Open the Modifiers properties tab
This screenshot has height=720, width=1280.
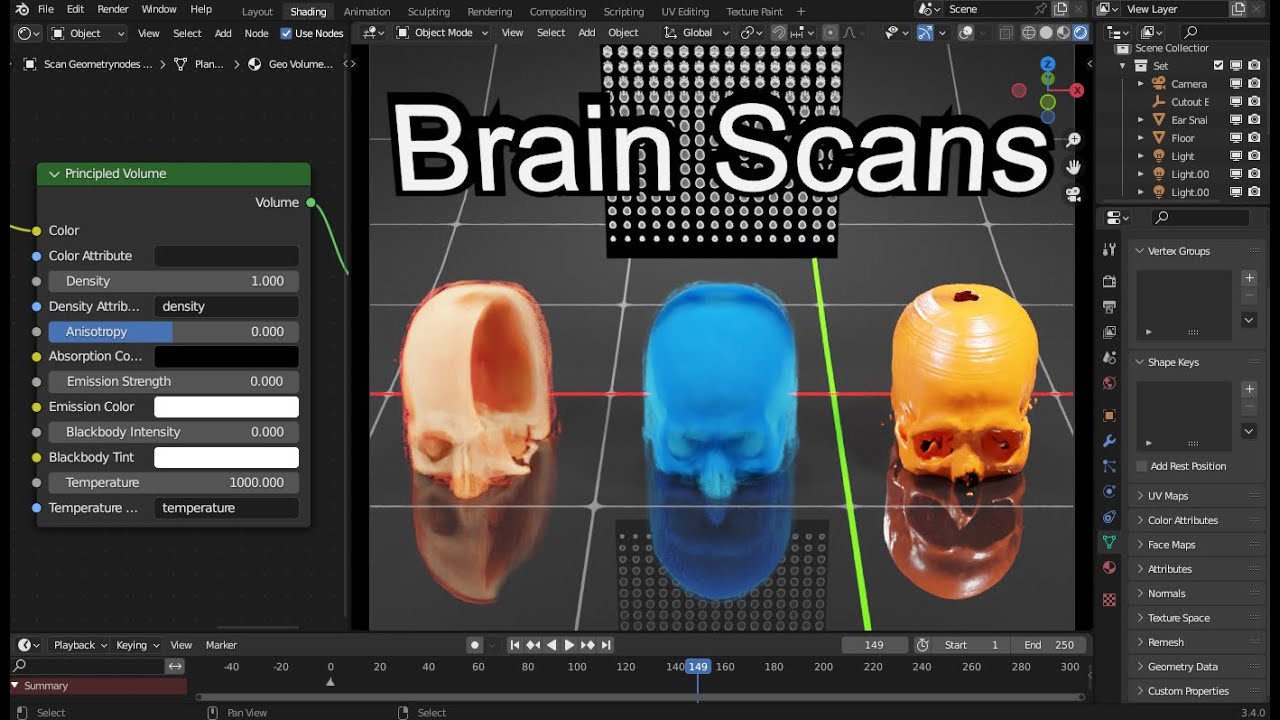pyautogui.click(x=1109, y=441)
